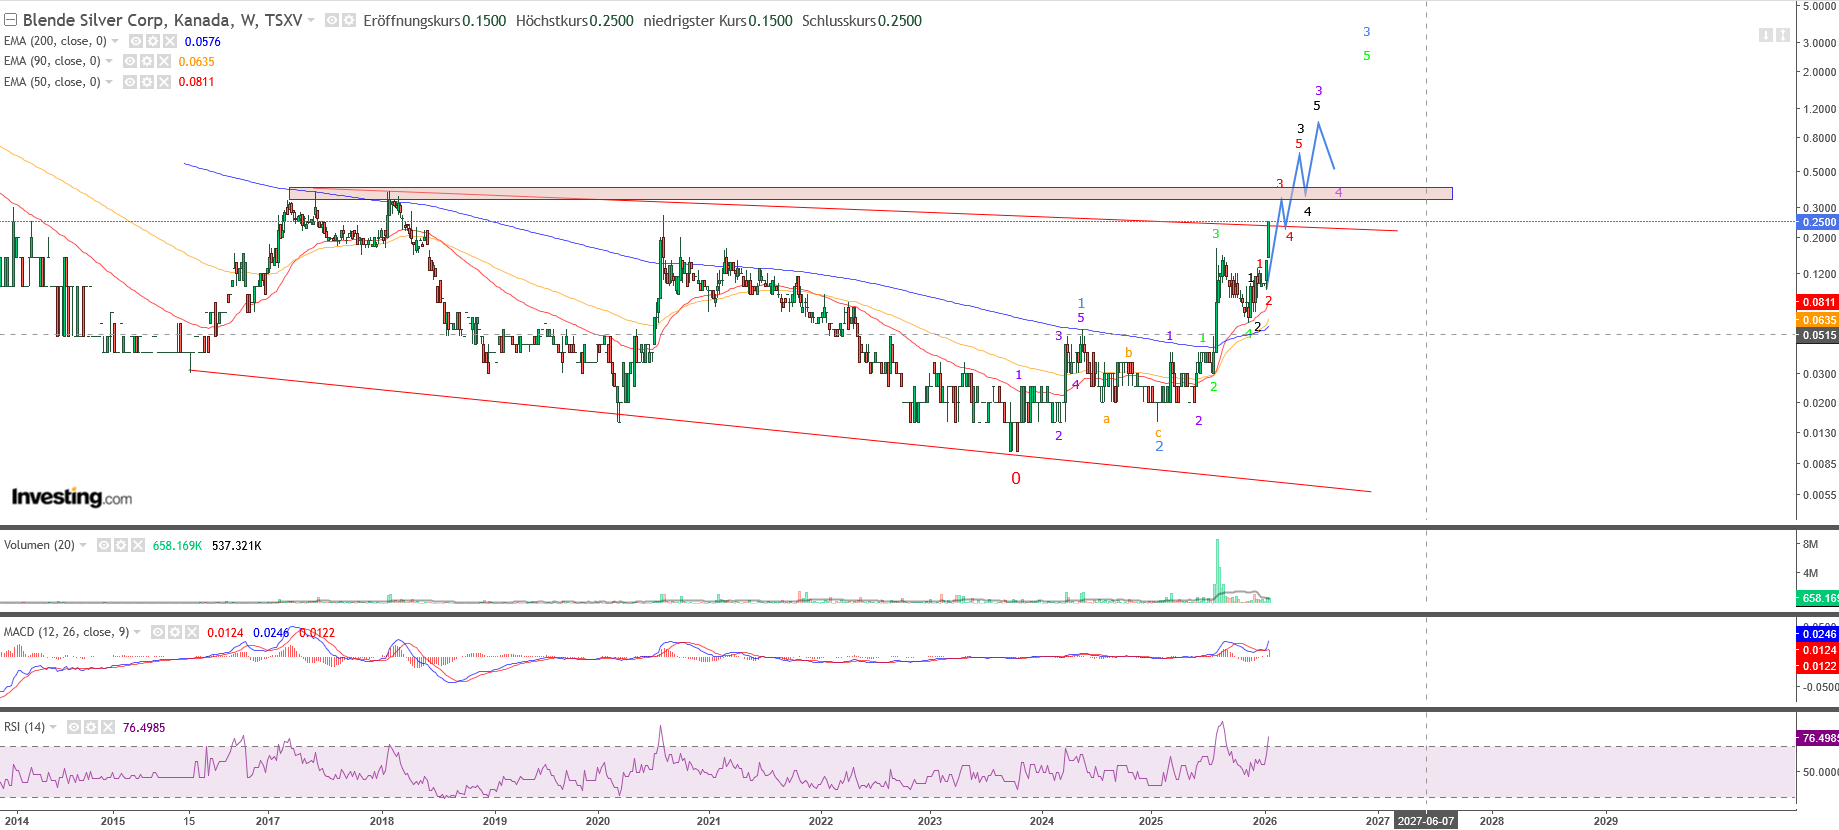Open the Volumen (20) dropdown arrow

83,545
